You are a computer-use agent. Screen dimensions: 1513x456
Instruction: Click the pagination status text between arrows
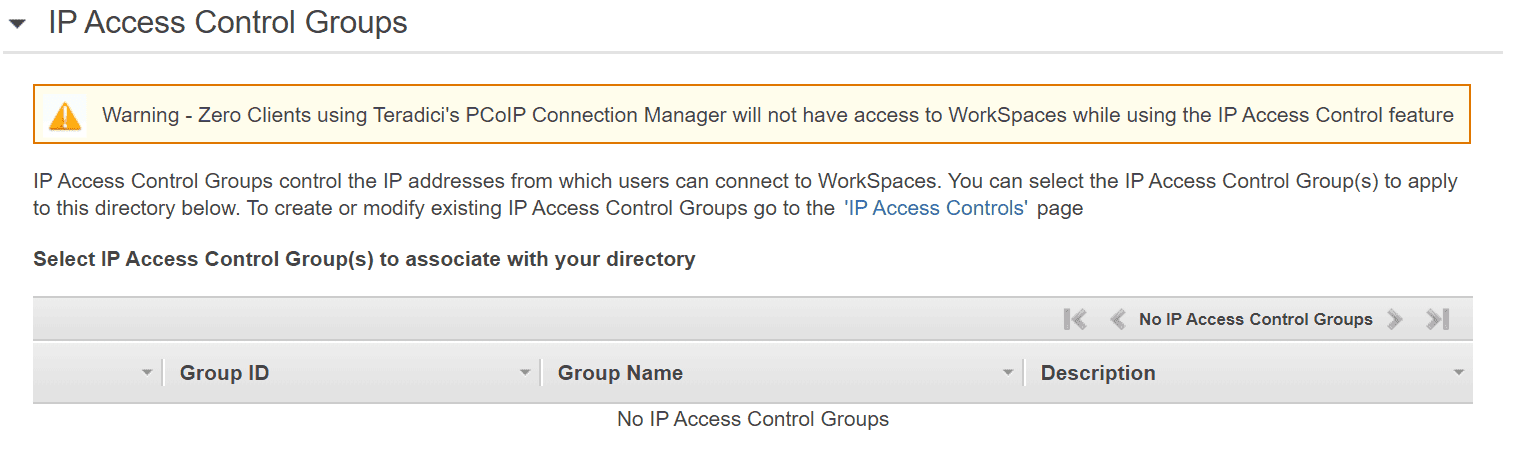coord(1255,319)
